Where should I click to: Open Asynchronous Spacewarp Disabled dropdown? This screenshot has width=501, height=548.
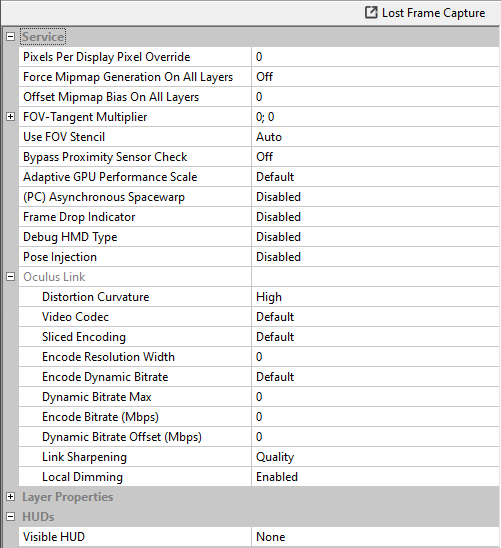(x=375, y=197)
